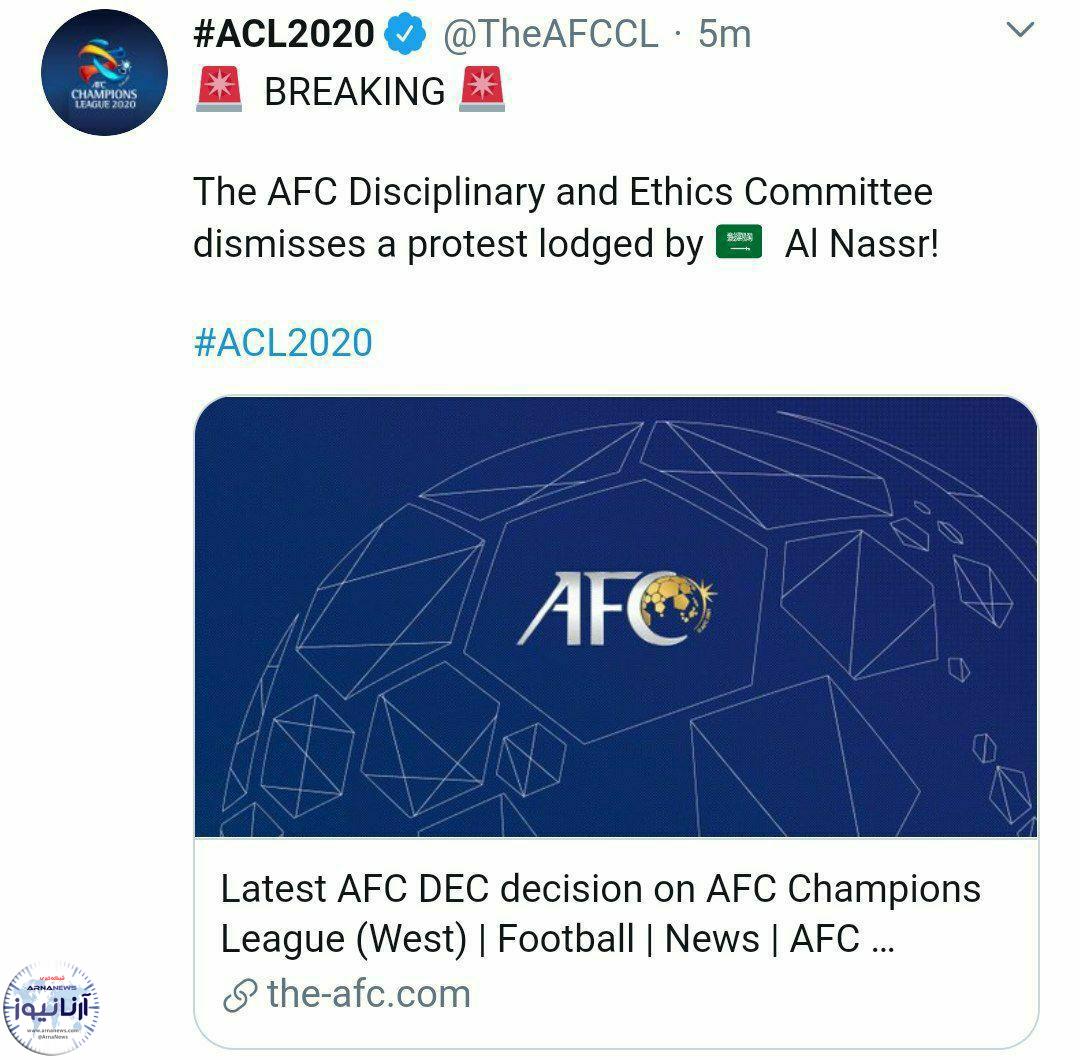Viewport: 1080px width, 1060px height.
Task: Click the ArnaNews watermark logo
Action: coord(51,1008)
